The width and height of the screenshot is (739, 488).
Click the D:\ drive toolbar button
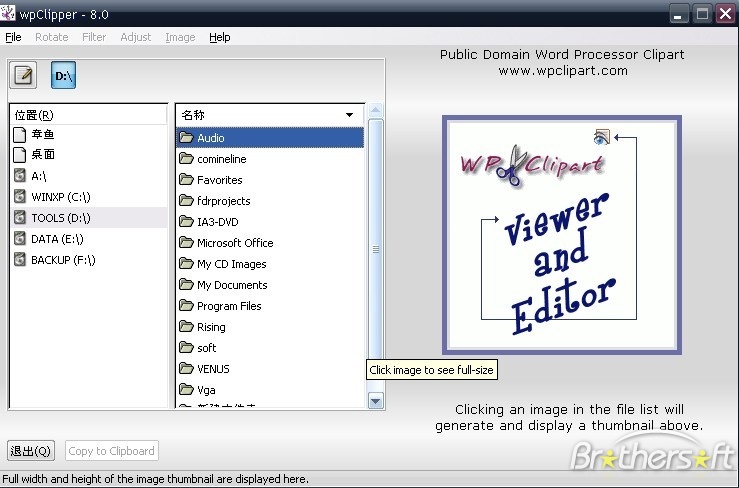[x=63, y=75]
